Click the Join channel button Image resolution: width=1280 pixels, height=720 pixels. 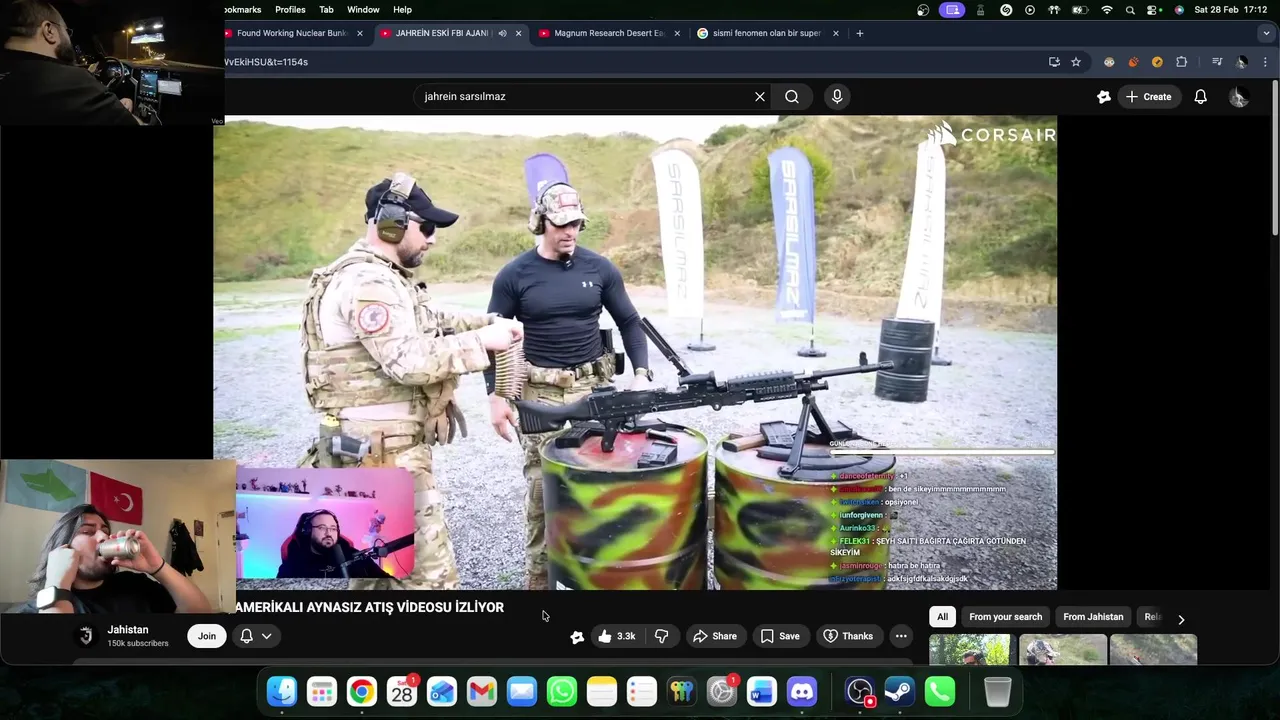coord(207,636)
